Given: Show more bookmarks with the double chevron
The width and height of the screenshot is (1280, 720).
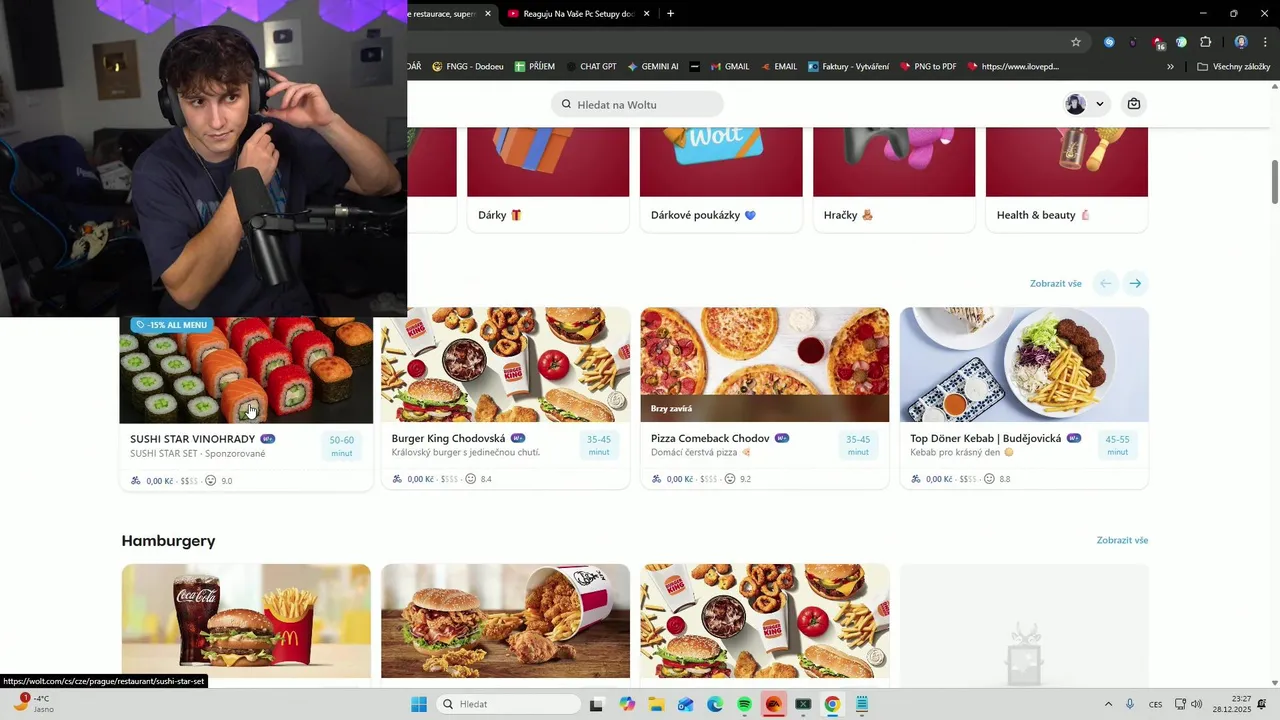Looking at the screenshot, I should [x=1170, y=67].
